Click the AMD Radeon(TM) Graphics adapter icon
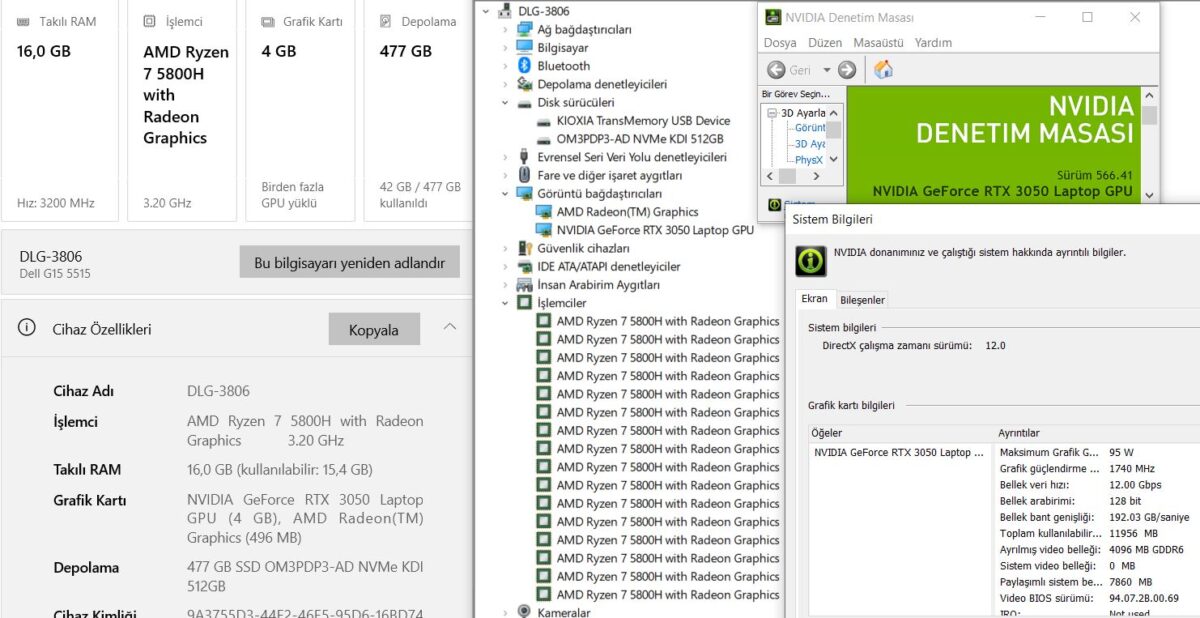1200x618 pixels. 544,212
